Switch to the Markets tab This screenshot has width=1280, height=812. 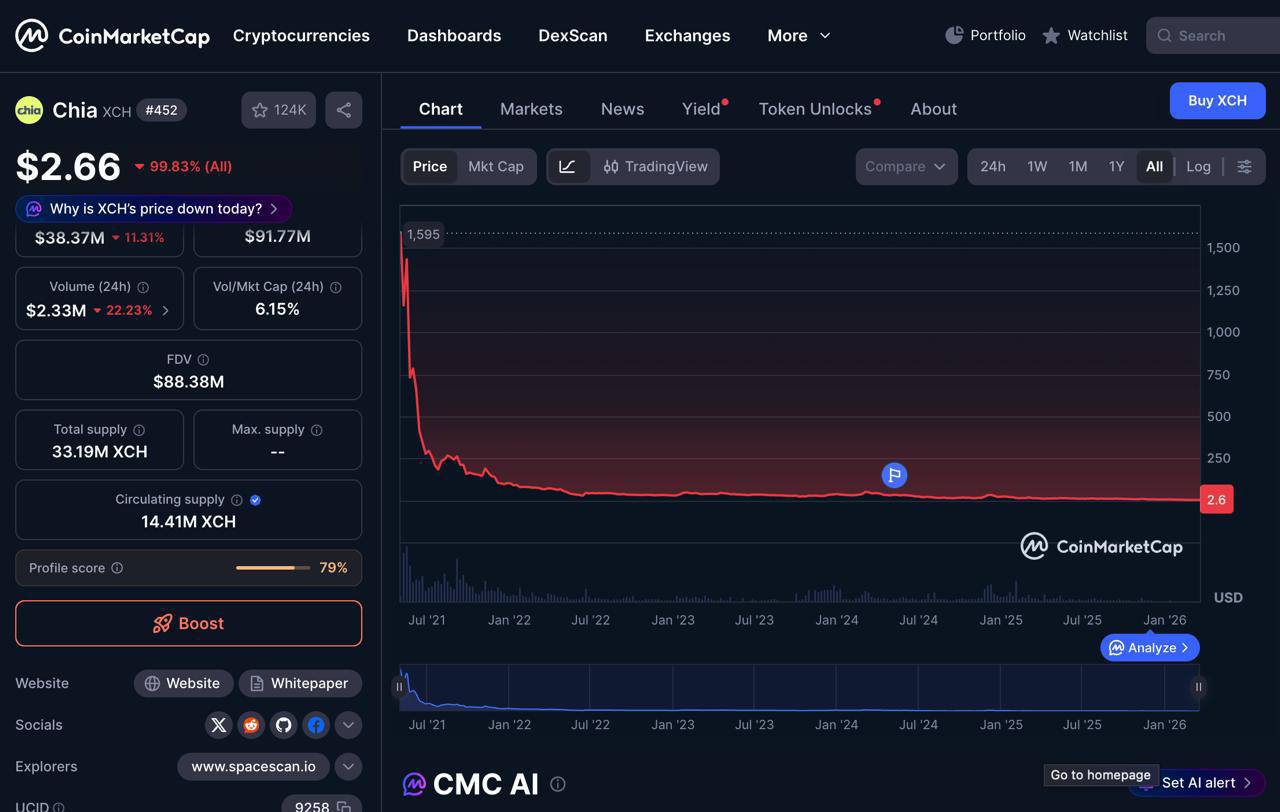click(531, 109)
